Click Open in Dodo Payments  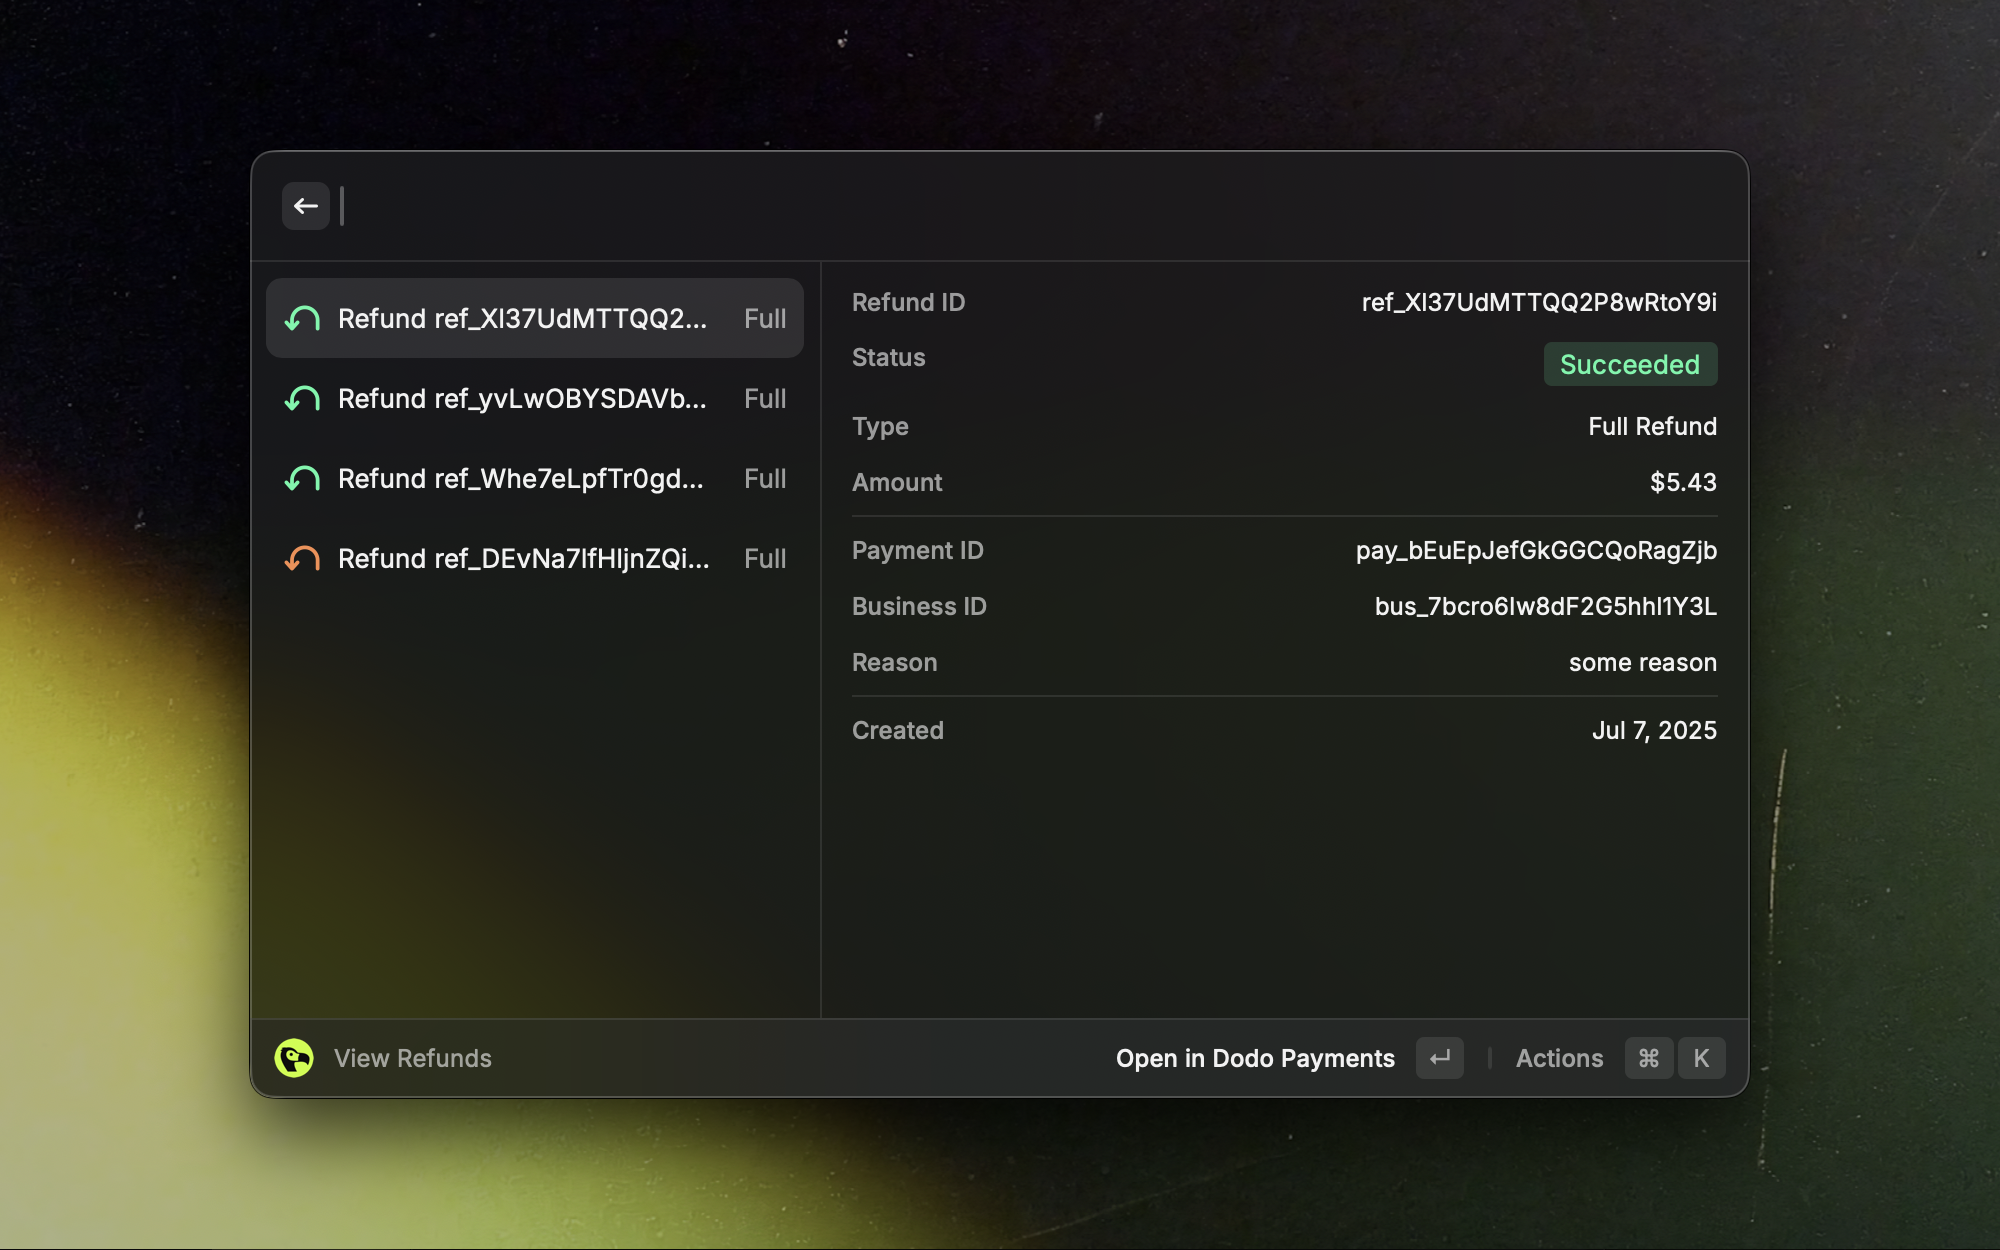[x=1256, y=1057]
